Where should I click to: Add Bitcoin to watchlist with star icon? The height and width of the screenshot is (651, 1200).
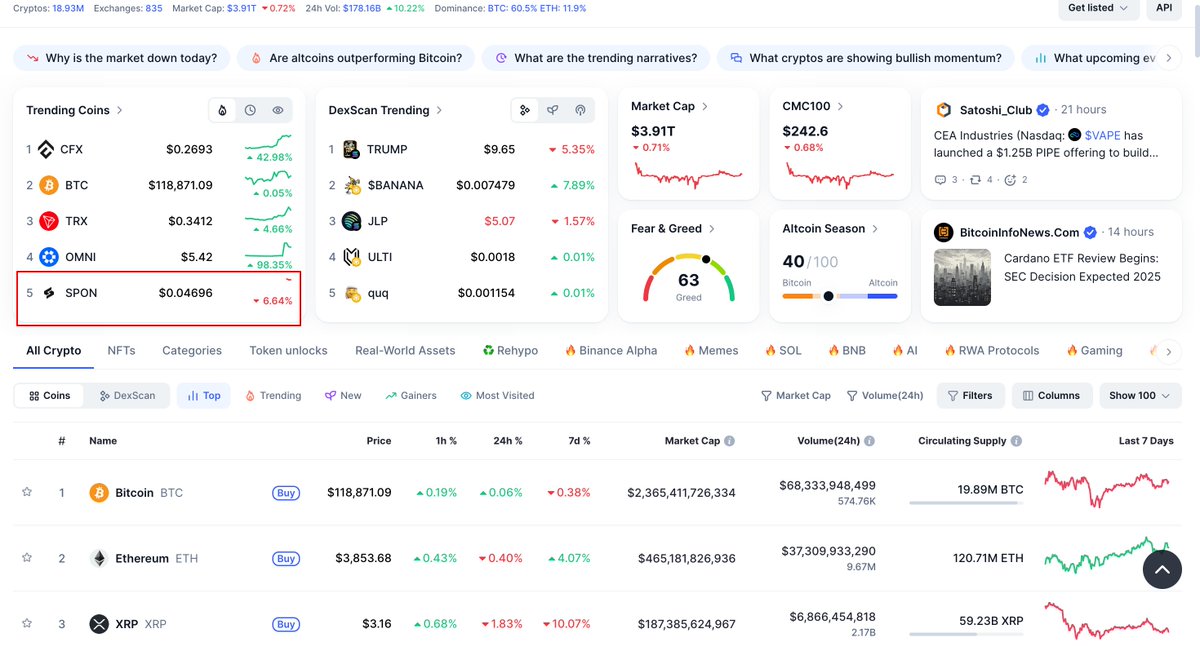click(x=27, y=492)
